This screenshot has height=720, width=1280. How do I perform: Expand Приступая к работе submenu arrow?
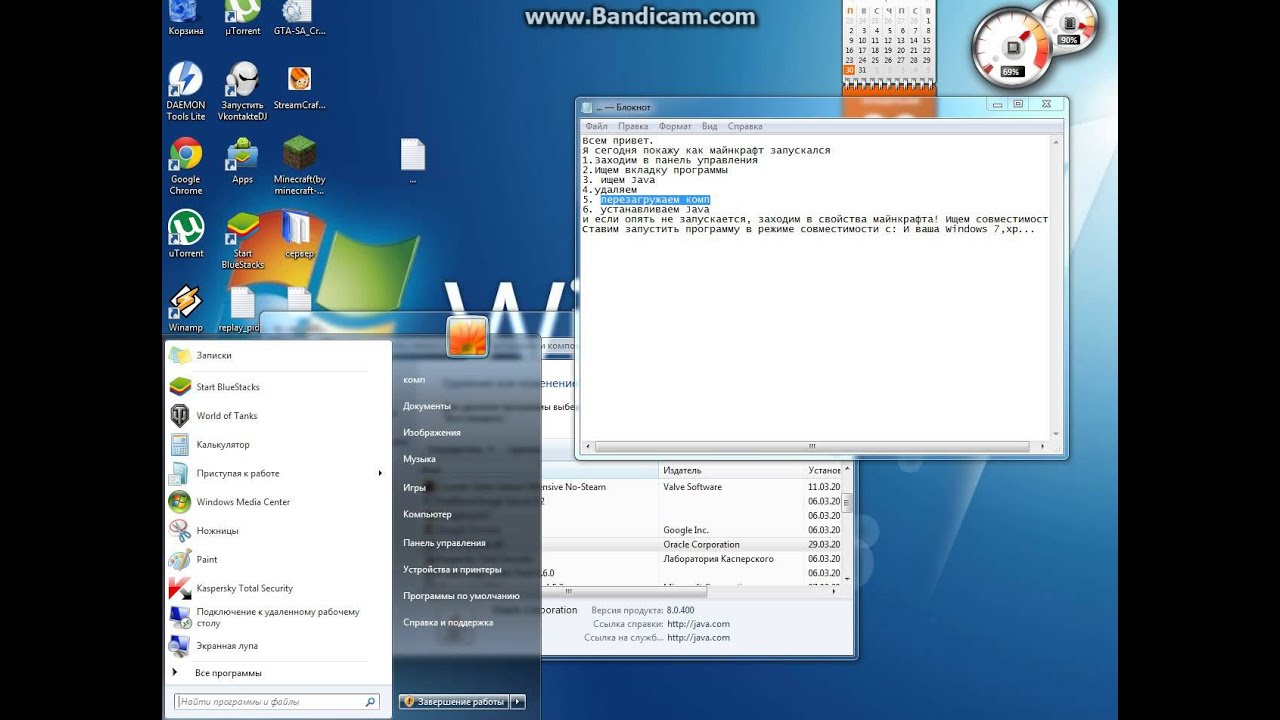click(x=380, y=474)
